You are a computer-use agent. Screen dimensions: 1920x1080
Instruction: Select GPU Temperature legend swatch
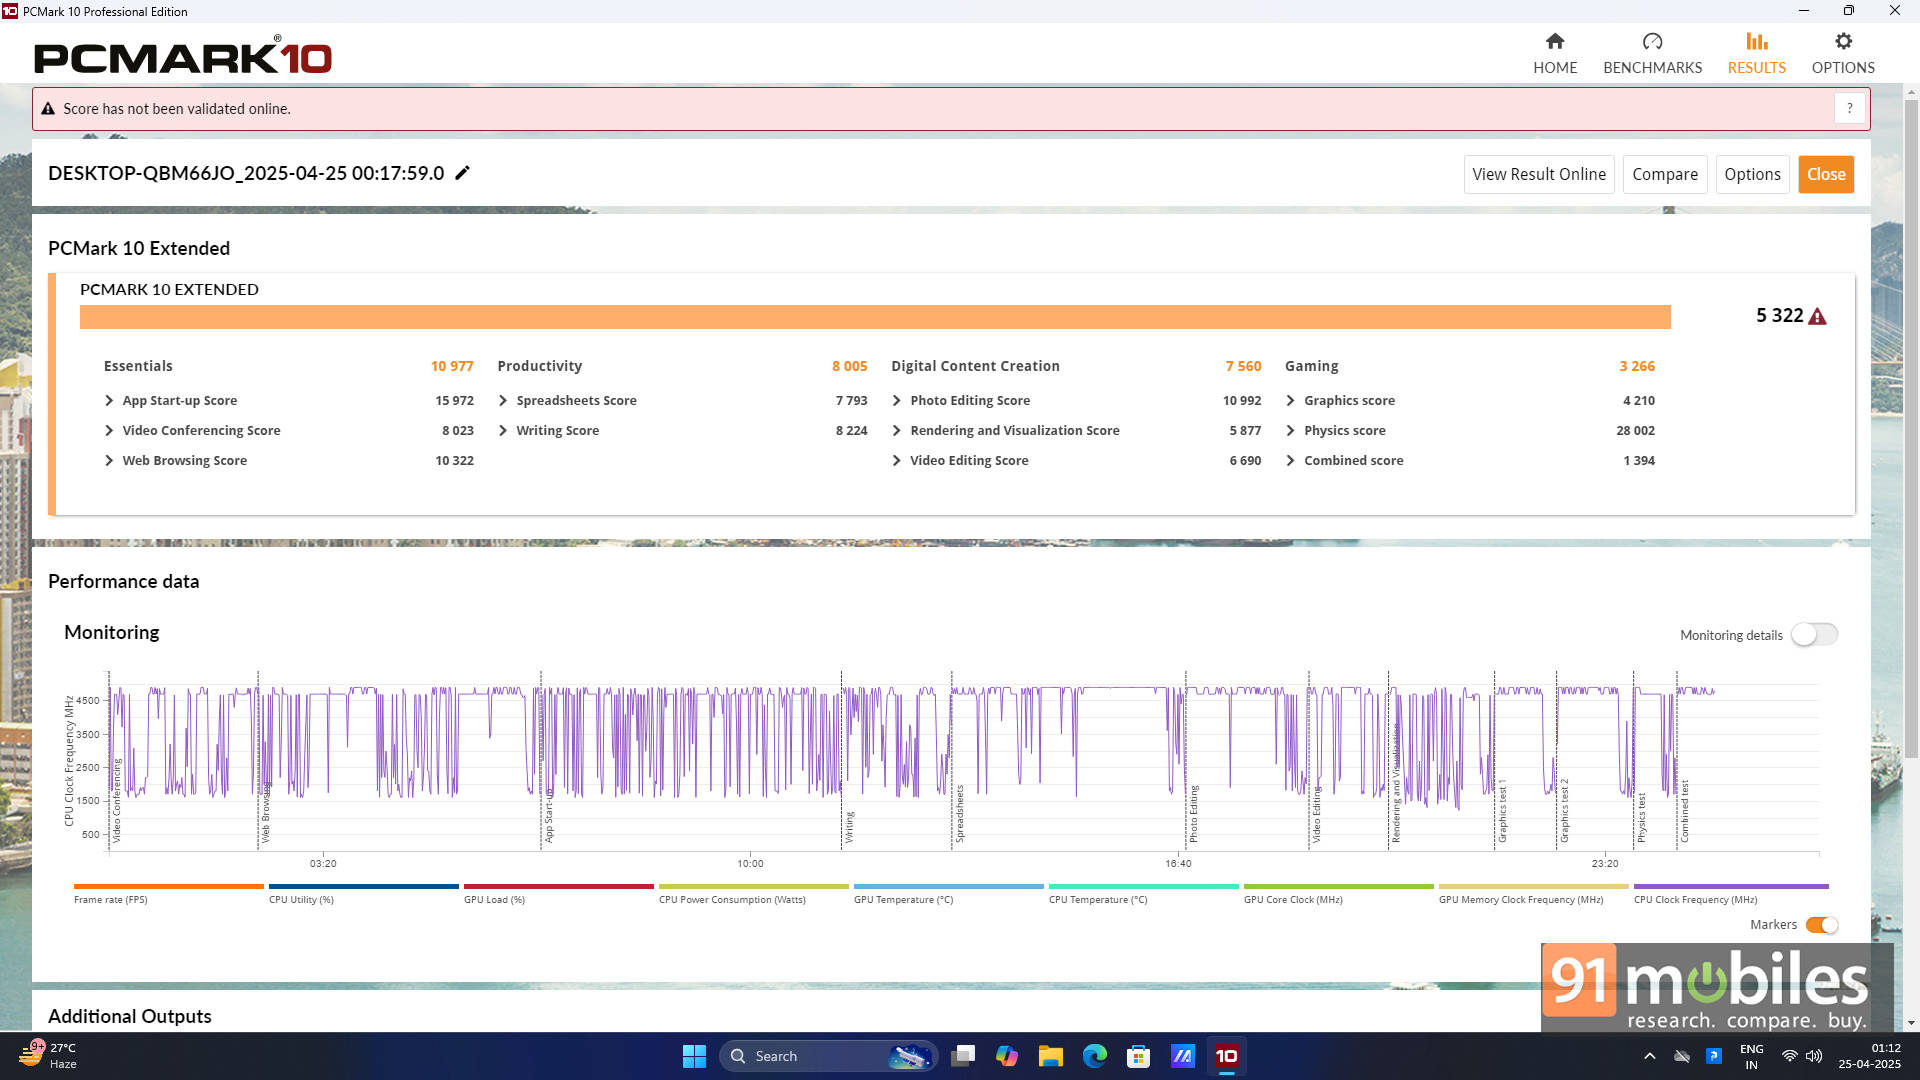point(948,886)
